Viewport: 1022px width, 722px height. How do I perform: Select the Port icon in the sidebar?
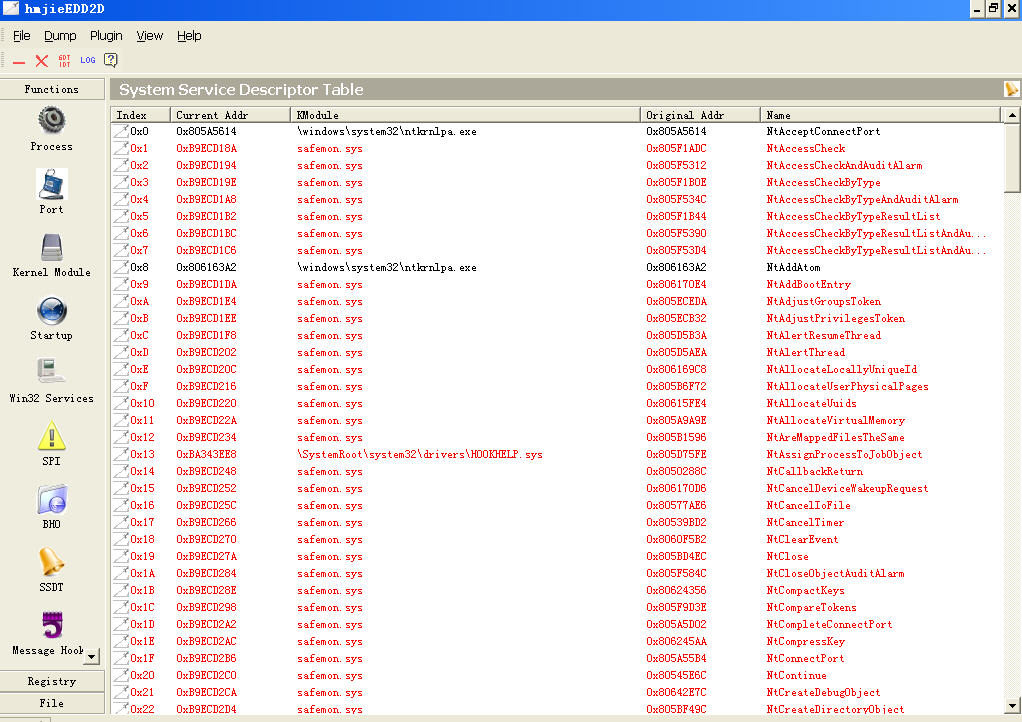click(51, 185)
